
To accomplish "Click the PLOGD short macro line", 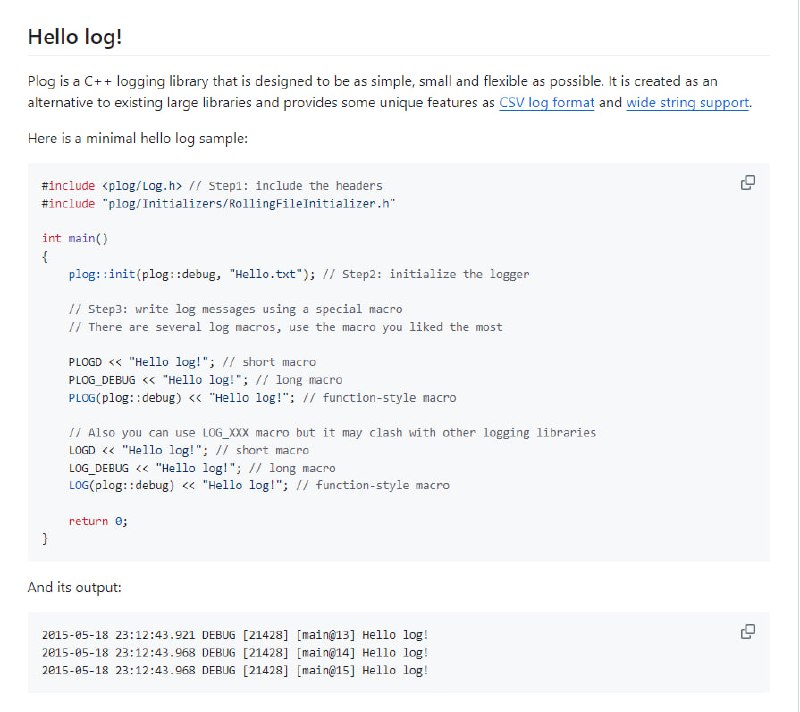I will [x=192, y=362].
